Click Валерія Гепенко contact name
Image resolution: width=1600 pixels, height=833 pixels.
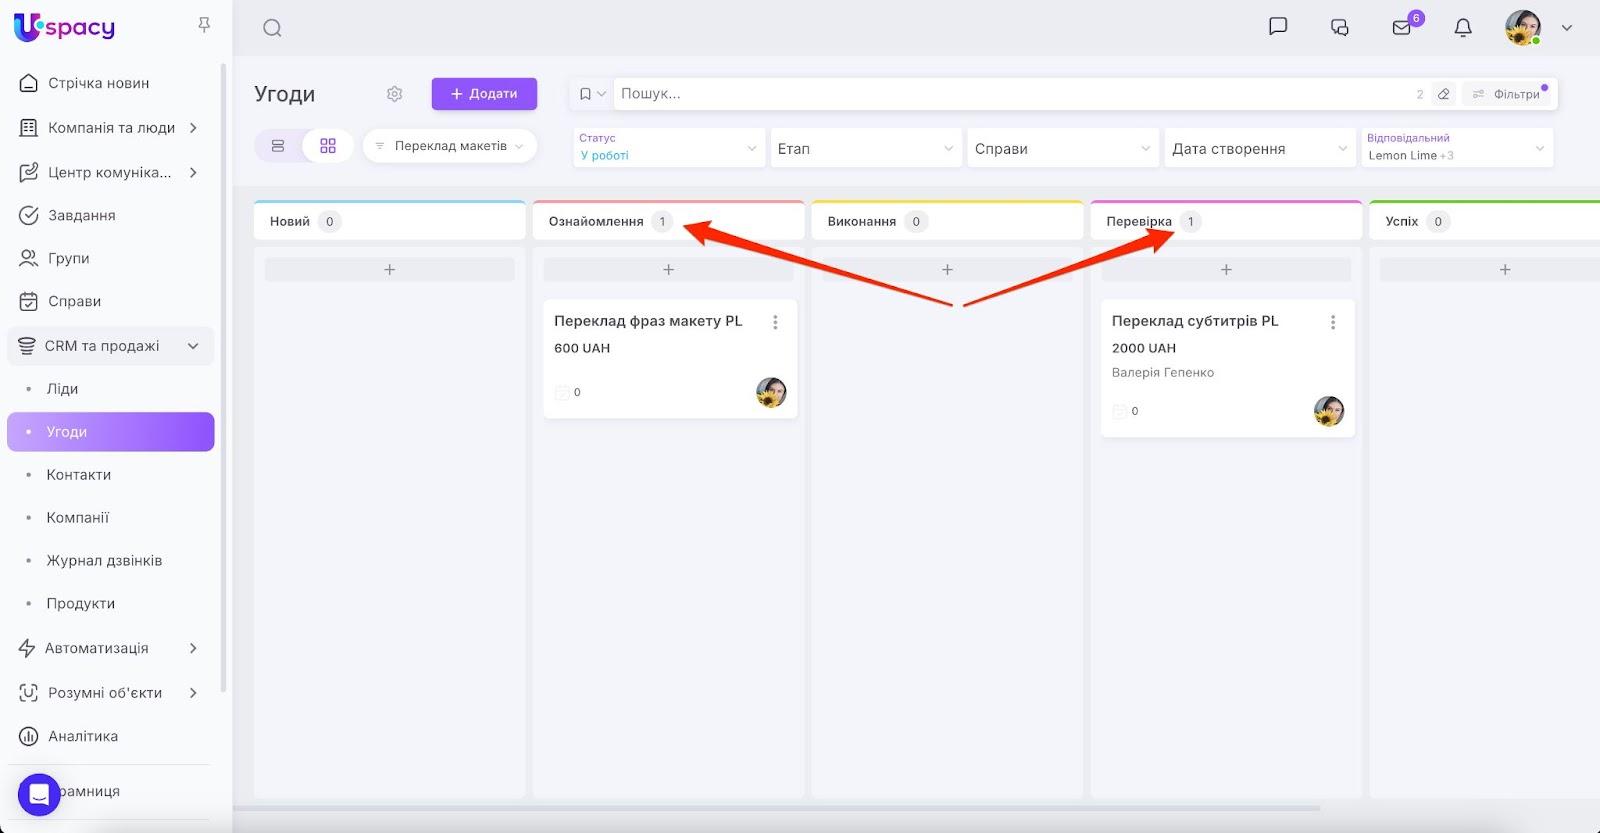pyautogui.click(x=1163, y=372)
